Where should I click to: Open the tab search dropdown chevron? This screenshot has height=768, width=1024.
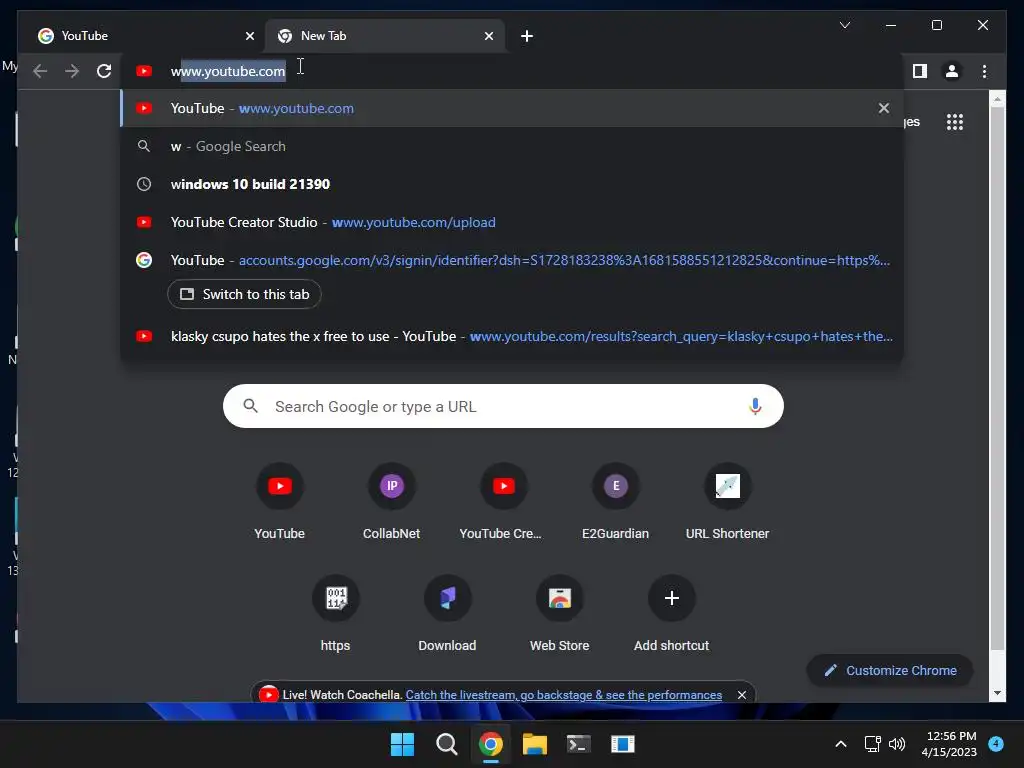844,25
